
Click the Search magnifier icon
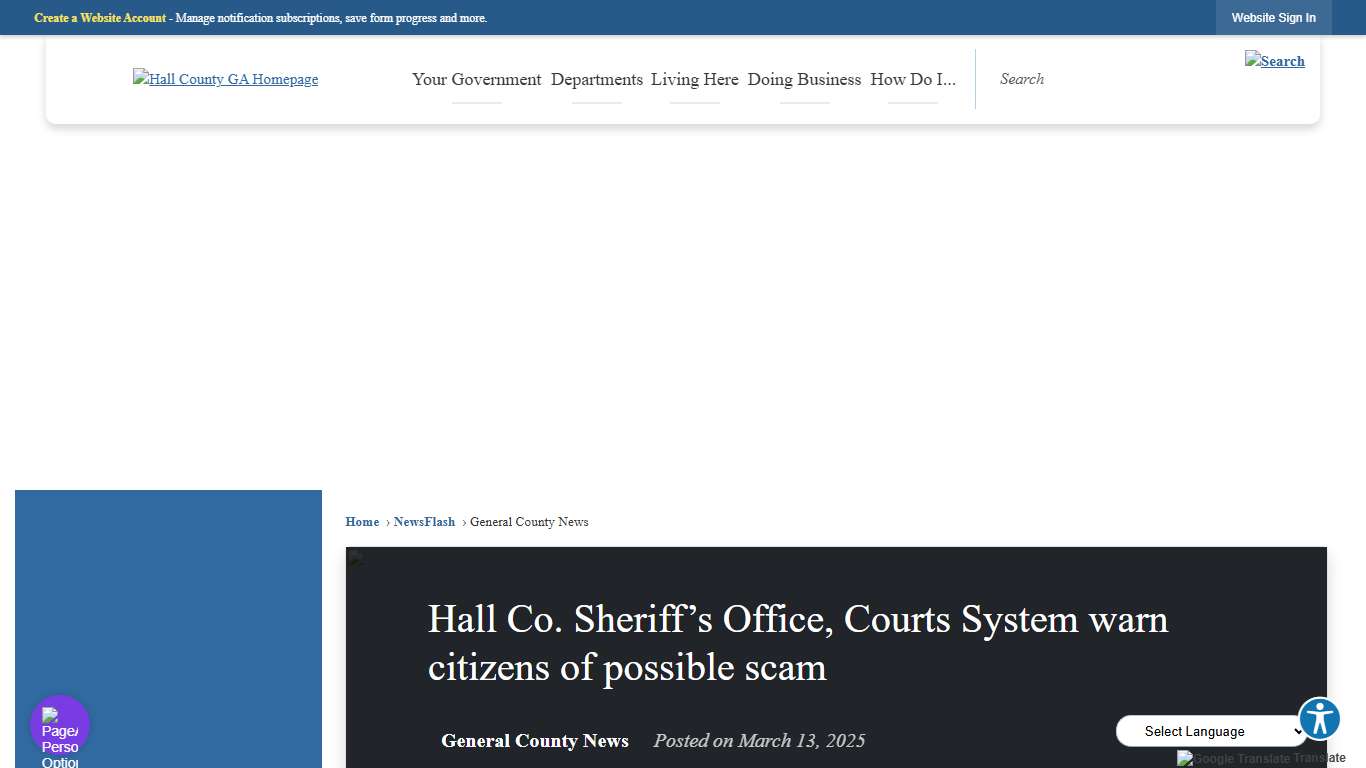click(1275, 61)
